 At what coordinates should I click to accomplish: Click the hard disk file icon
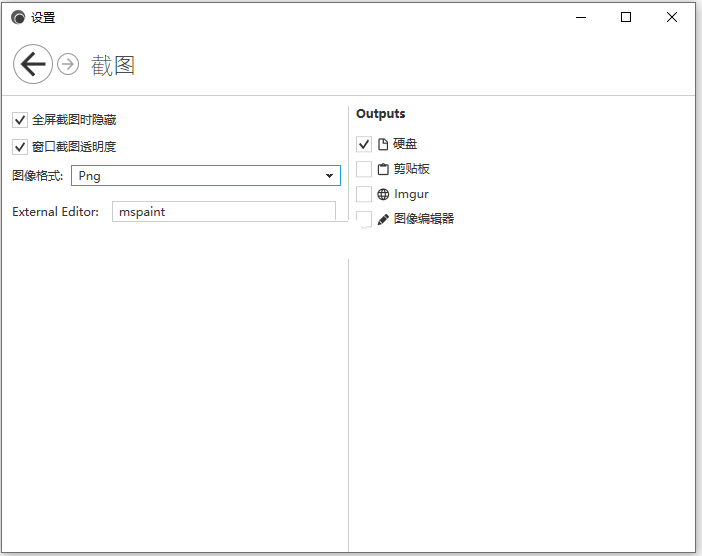[x=383, y=144]
